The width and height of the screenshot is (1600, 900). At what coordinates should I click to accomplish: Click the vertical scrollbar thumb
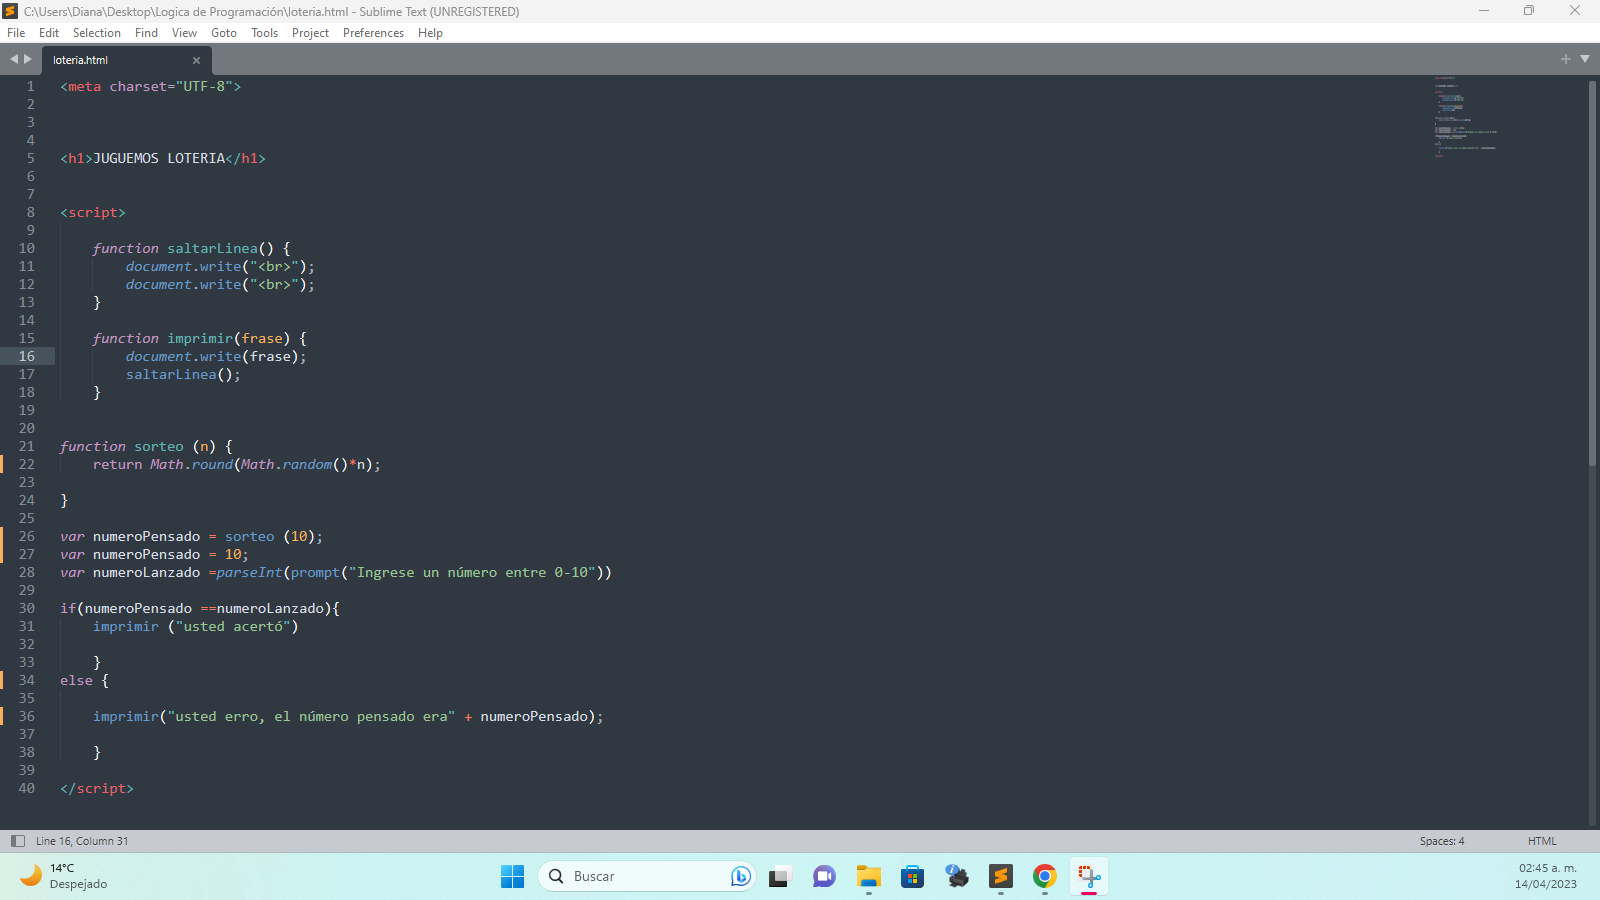click(1592, 272)
